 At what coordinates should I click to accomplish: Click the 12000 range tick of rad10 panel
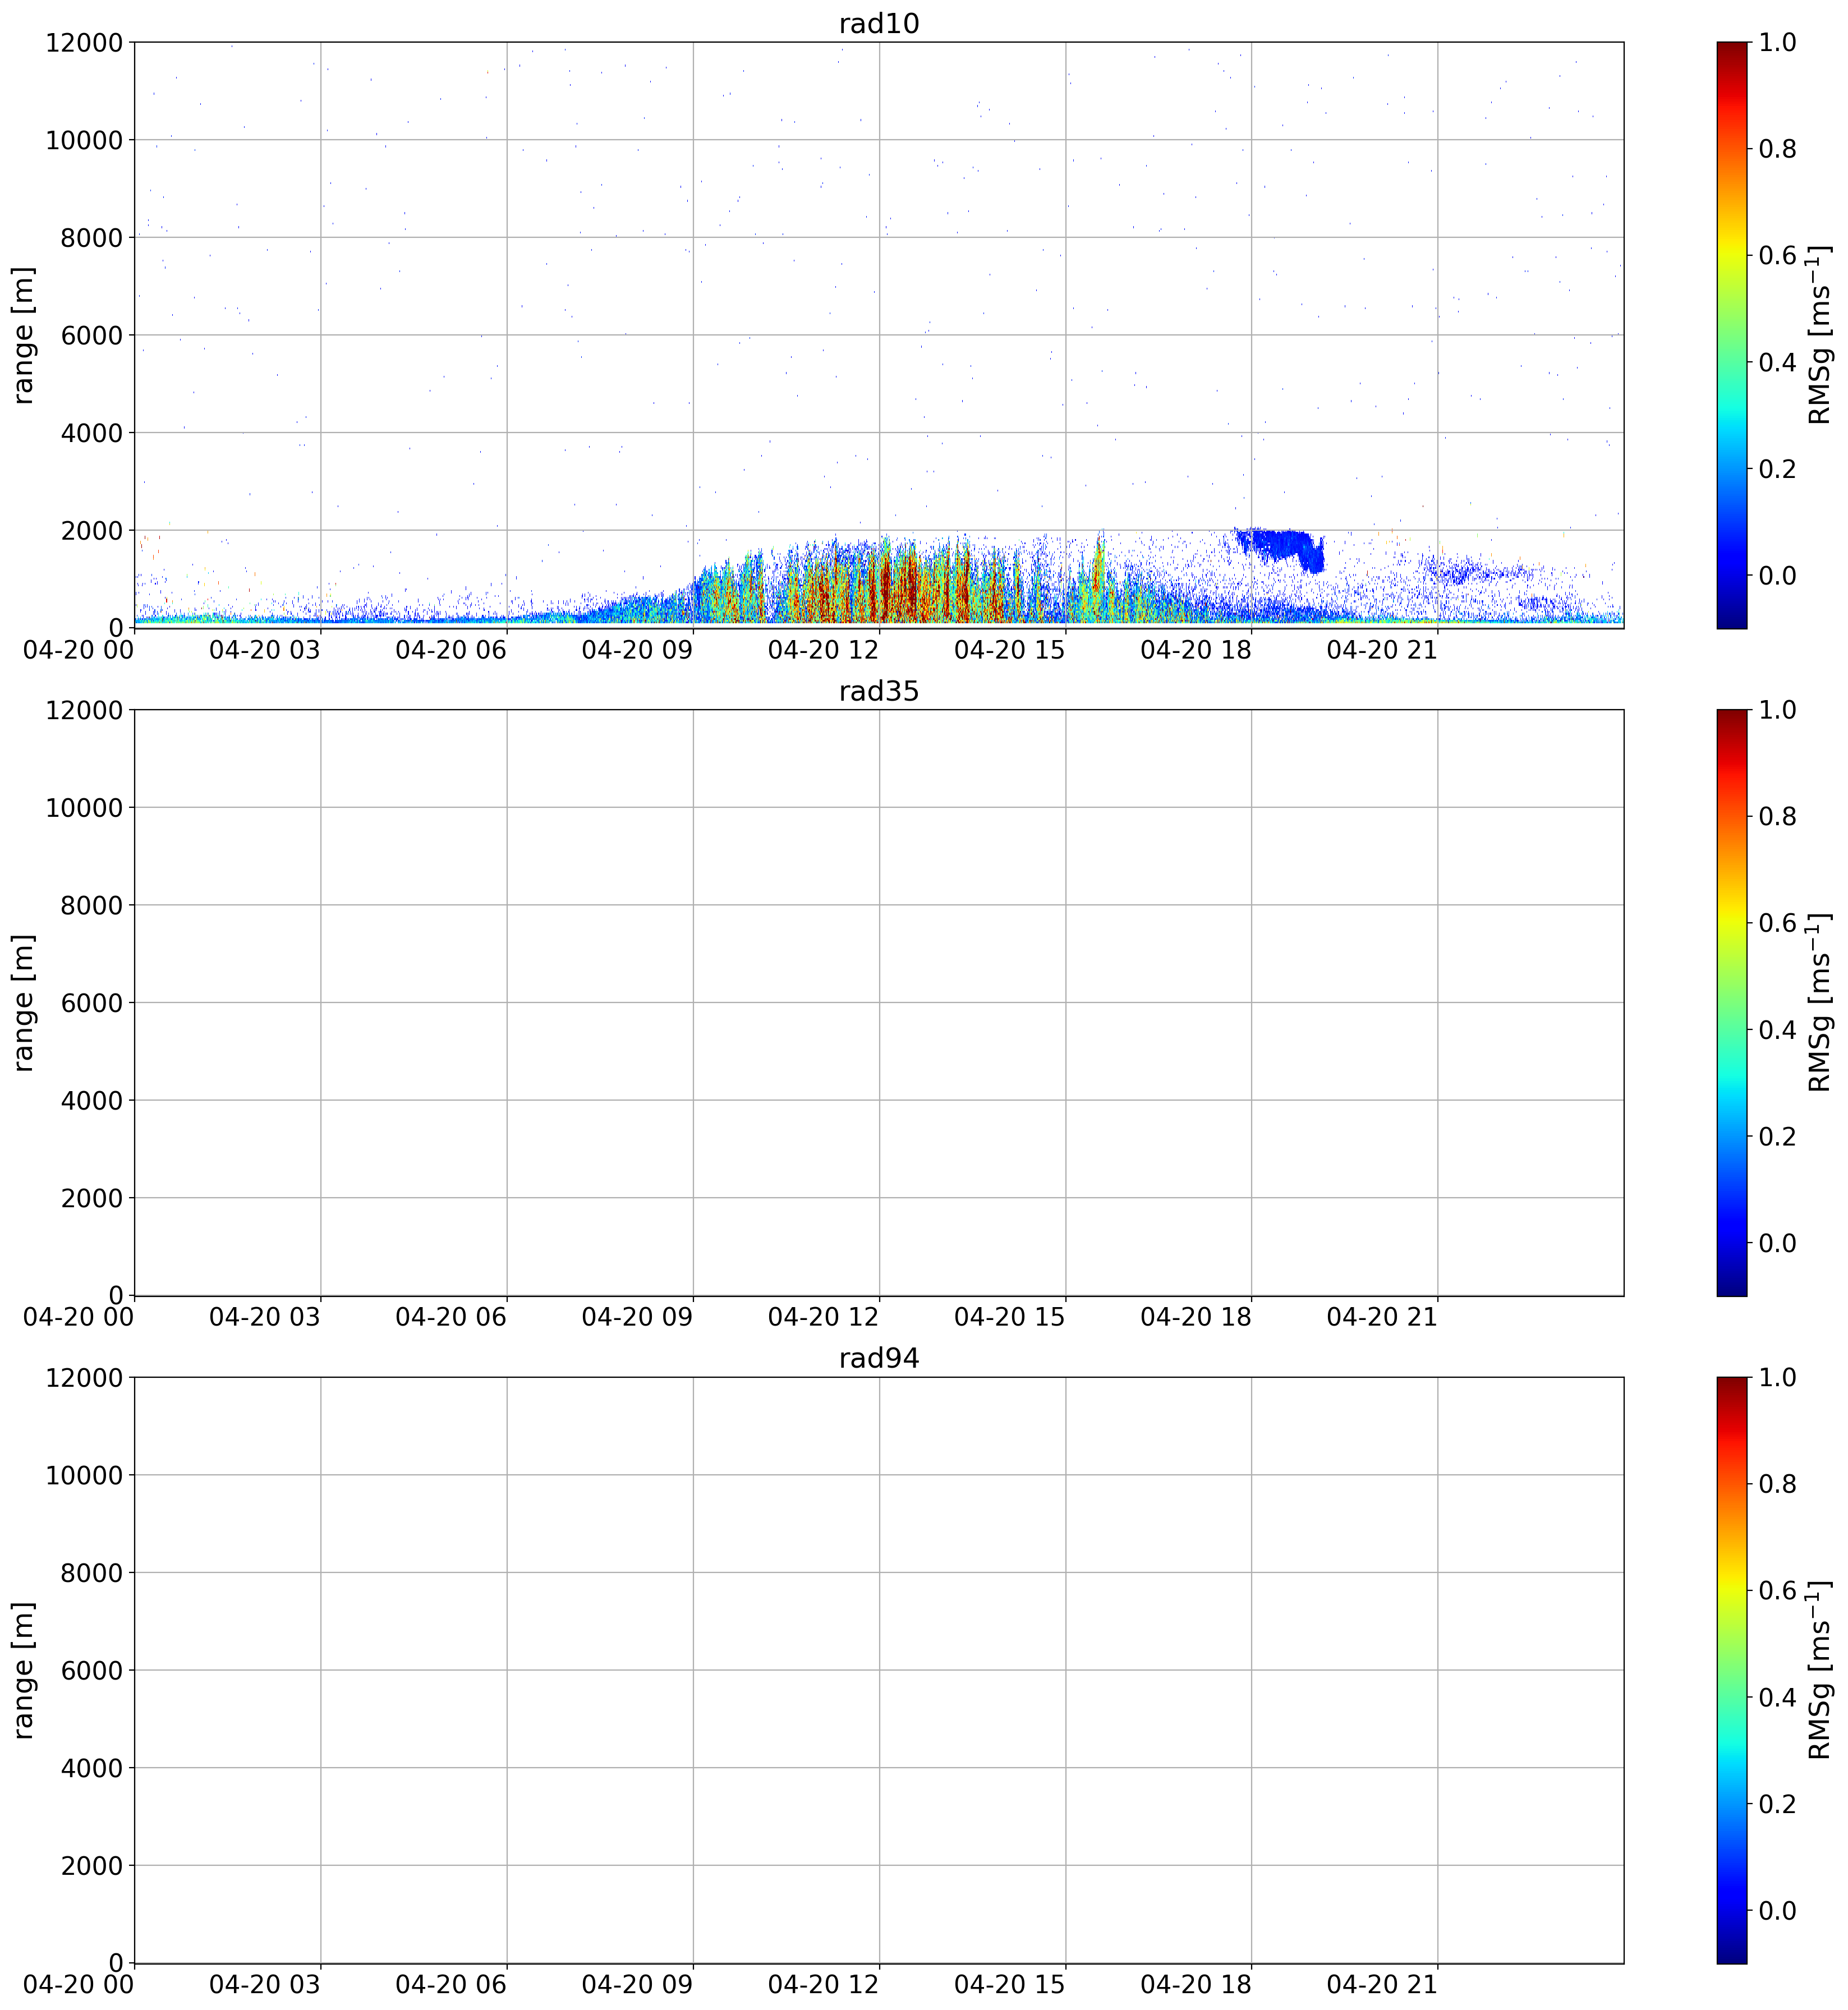(84, 43)
